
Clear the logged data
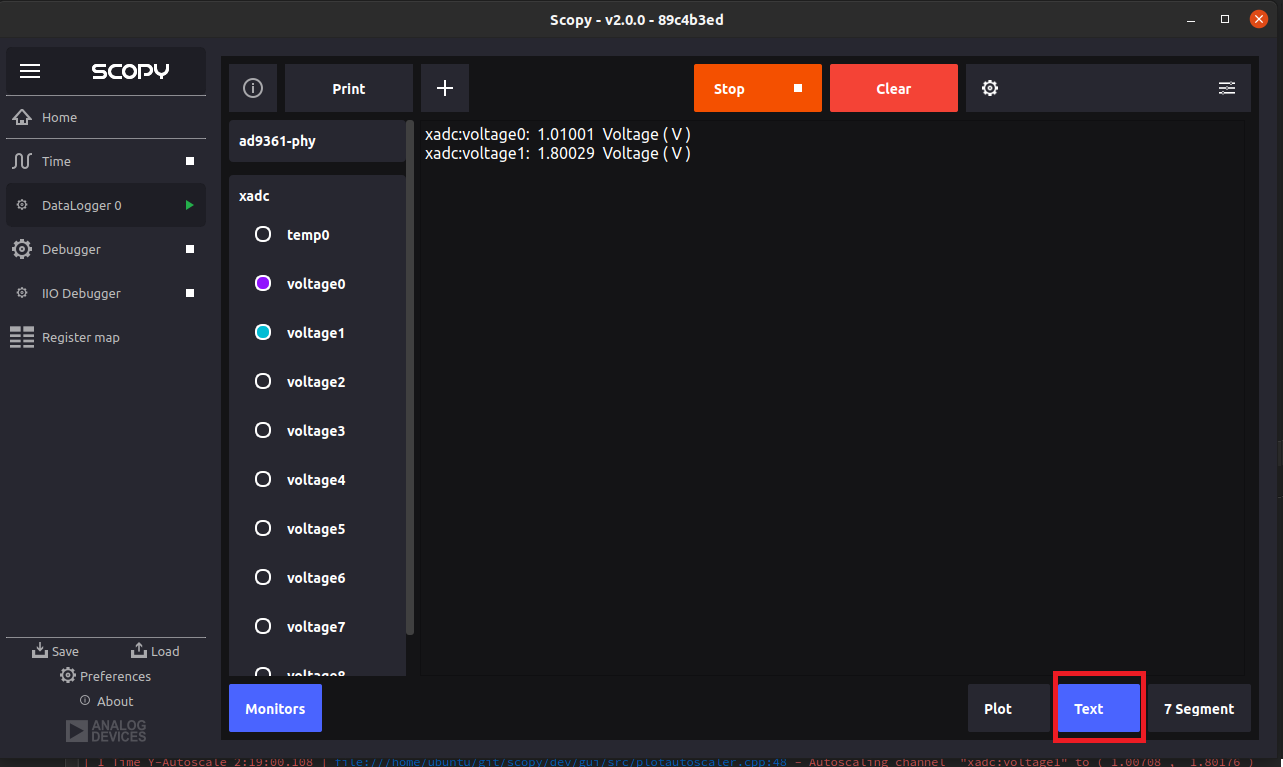[x=894, y=88]
